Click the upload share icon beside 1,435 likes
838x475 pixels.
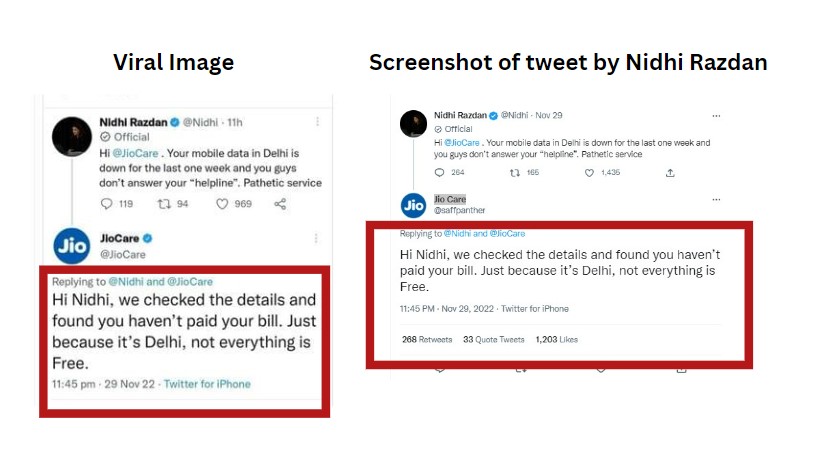(669, 173)
